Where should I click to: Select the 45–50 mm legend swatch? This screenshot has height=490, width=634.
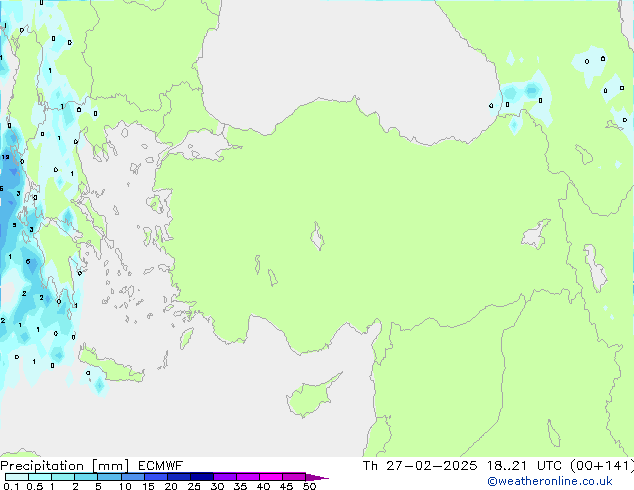294,477
